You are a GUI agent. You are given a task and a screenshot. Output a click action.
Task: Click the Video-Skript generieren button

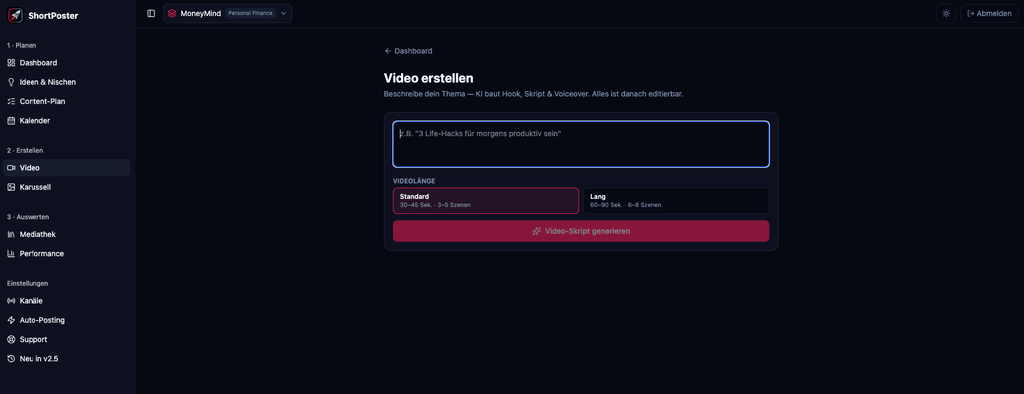[x=581, y=231]
